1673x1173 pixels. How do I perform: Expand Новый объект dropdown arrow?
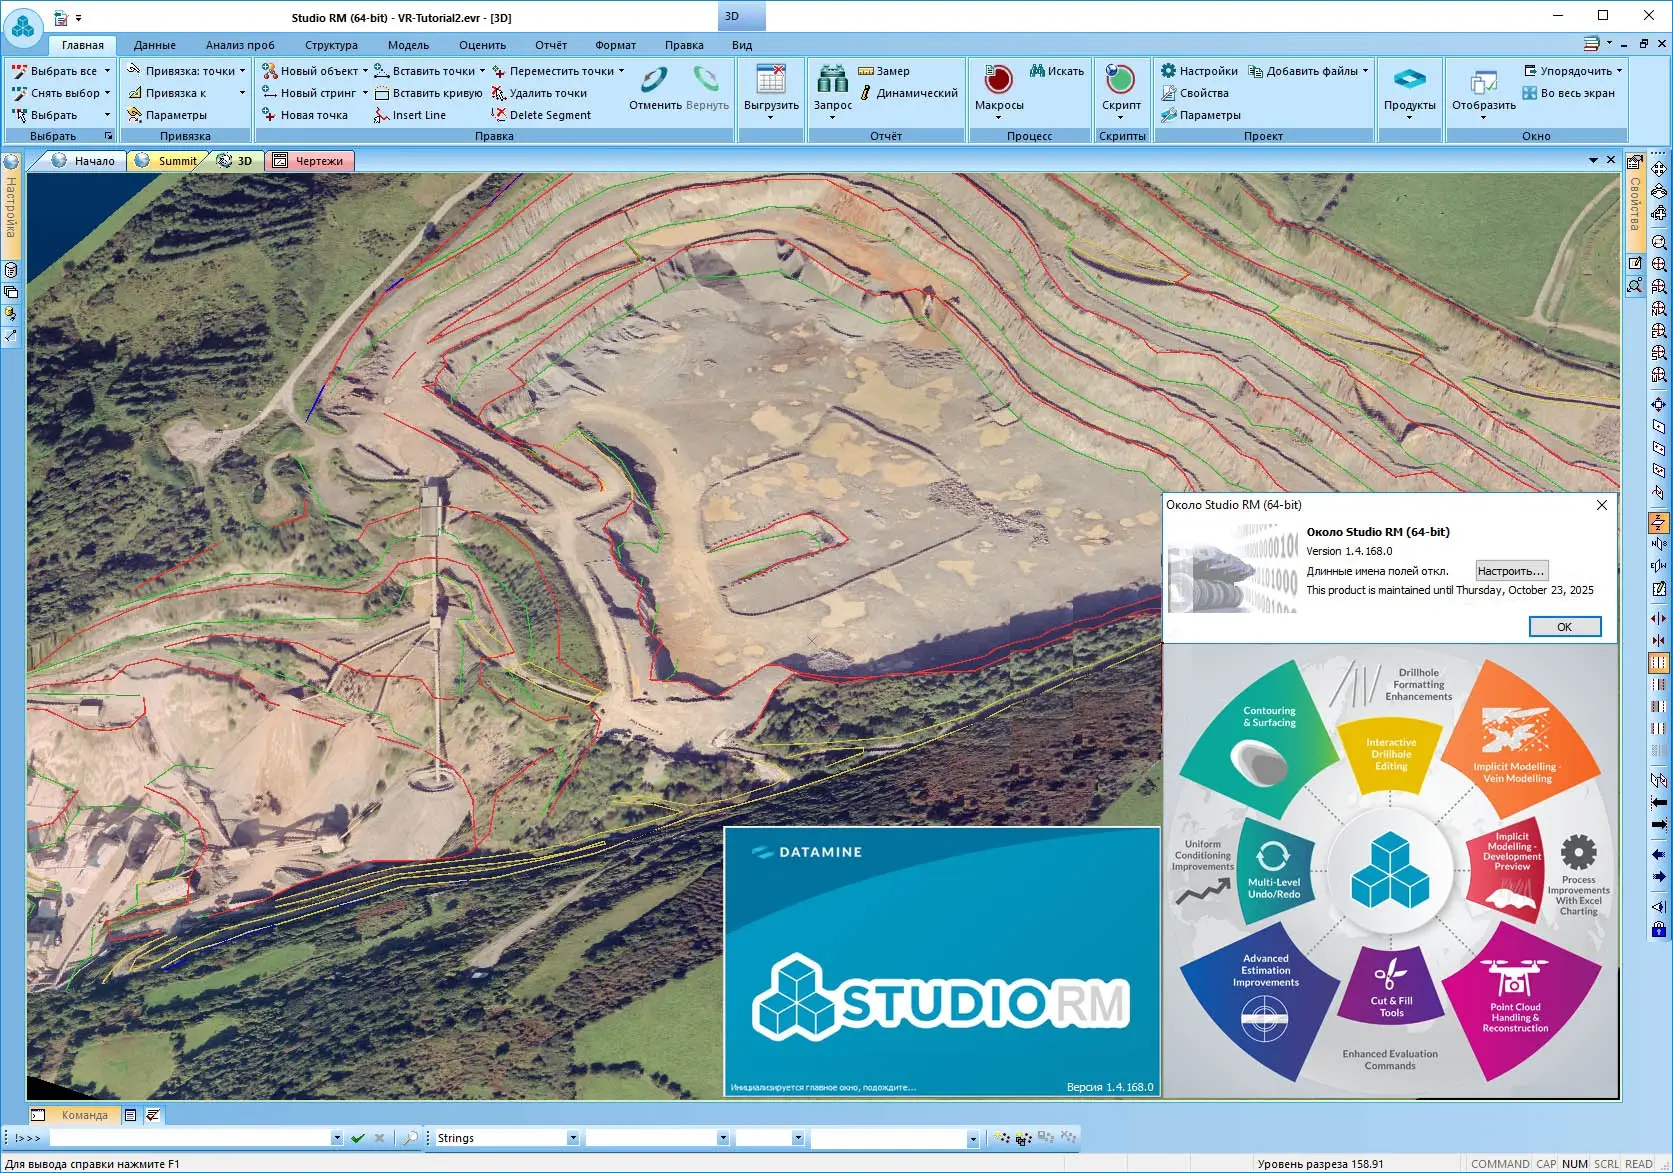(x=365, y=71)
